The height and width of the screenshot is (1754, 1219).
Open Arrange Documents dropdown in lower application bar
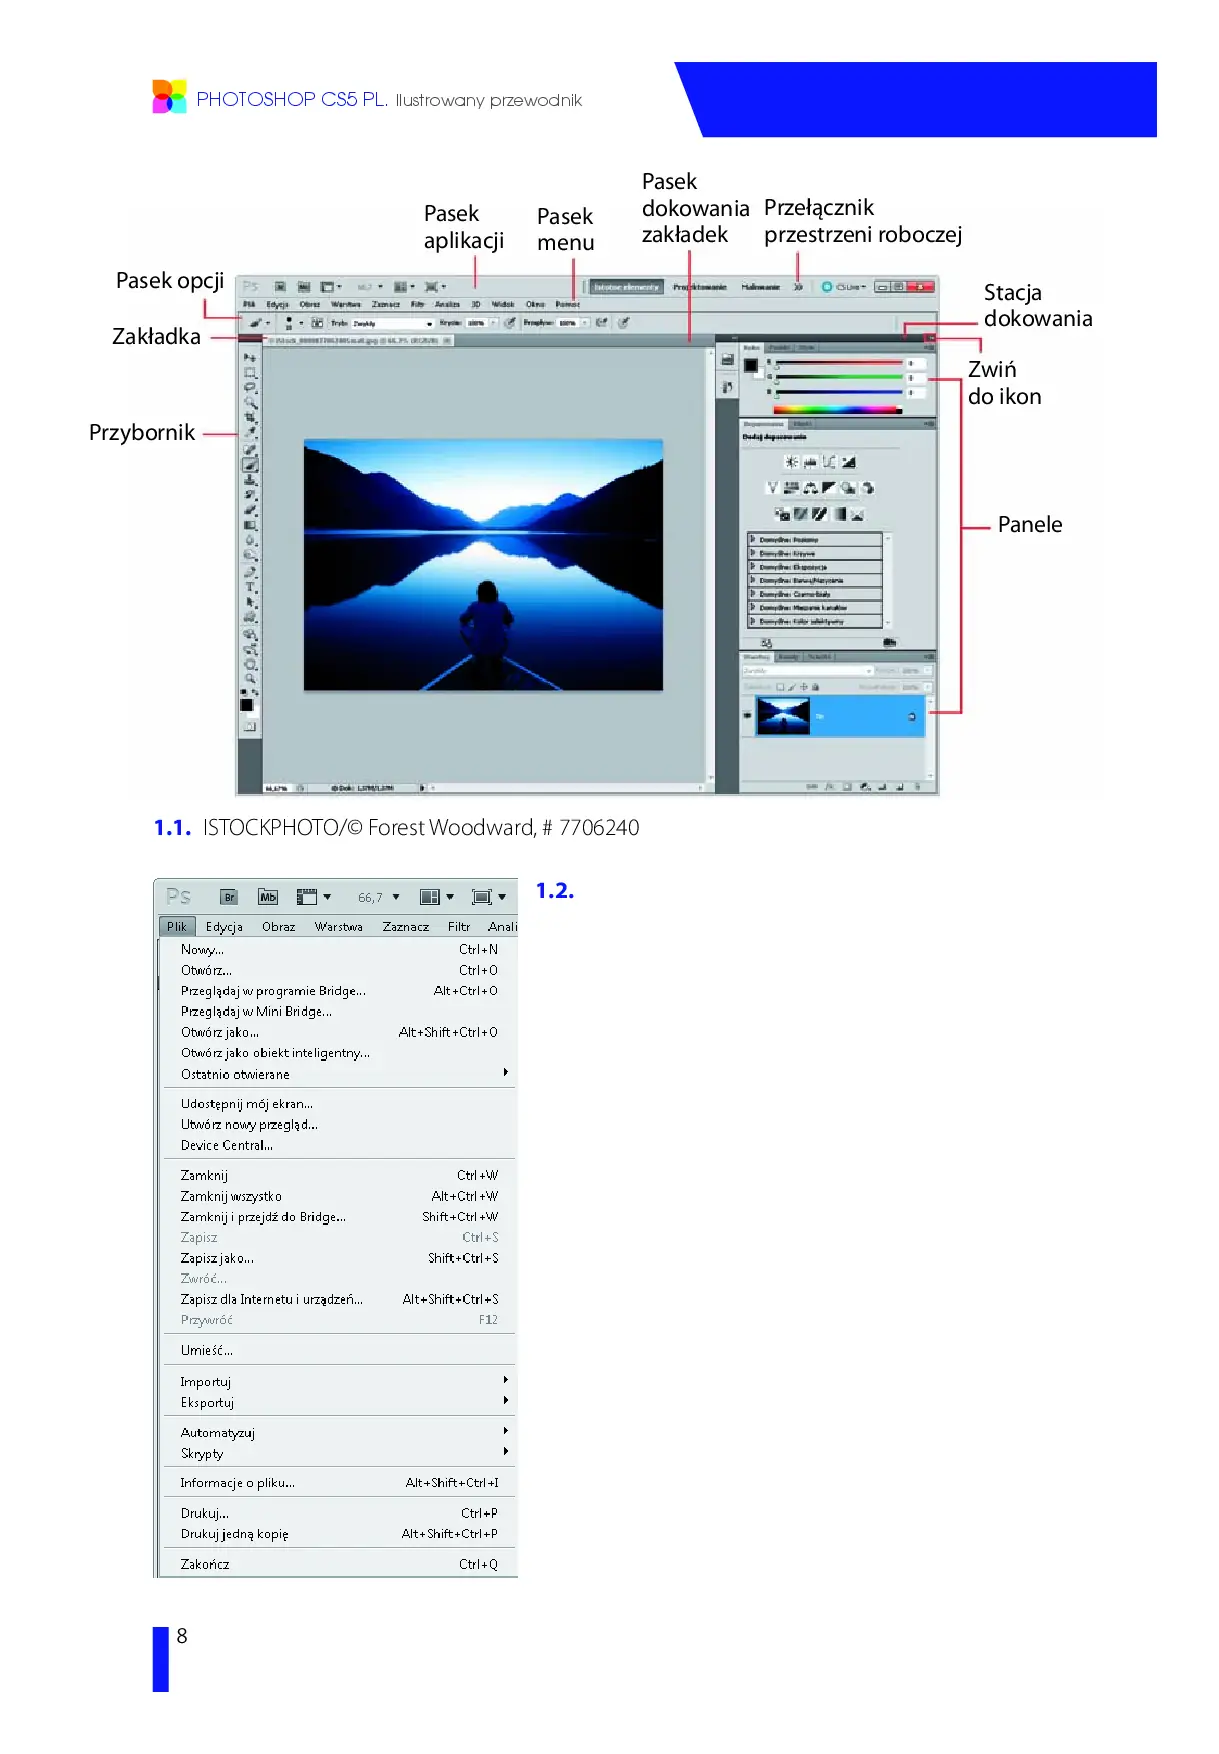(437, 897)
